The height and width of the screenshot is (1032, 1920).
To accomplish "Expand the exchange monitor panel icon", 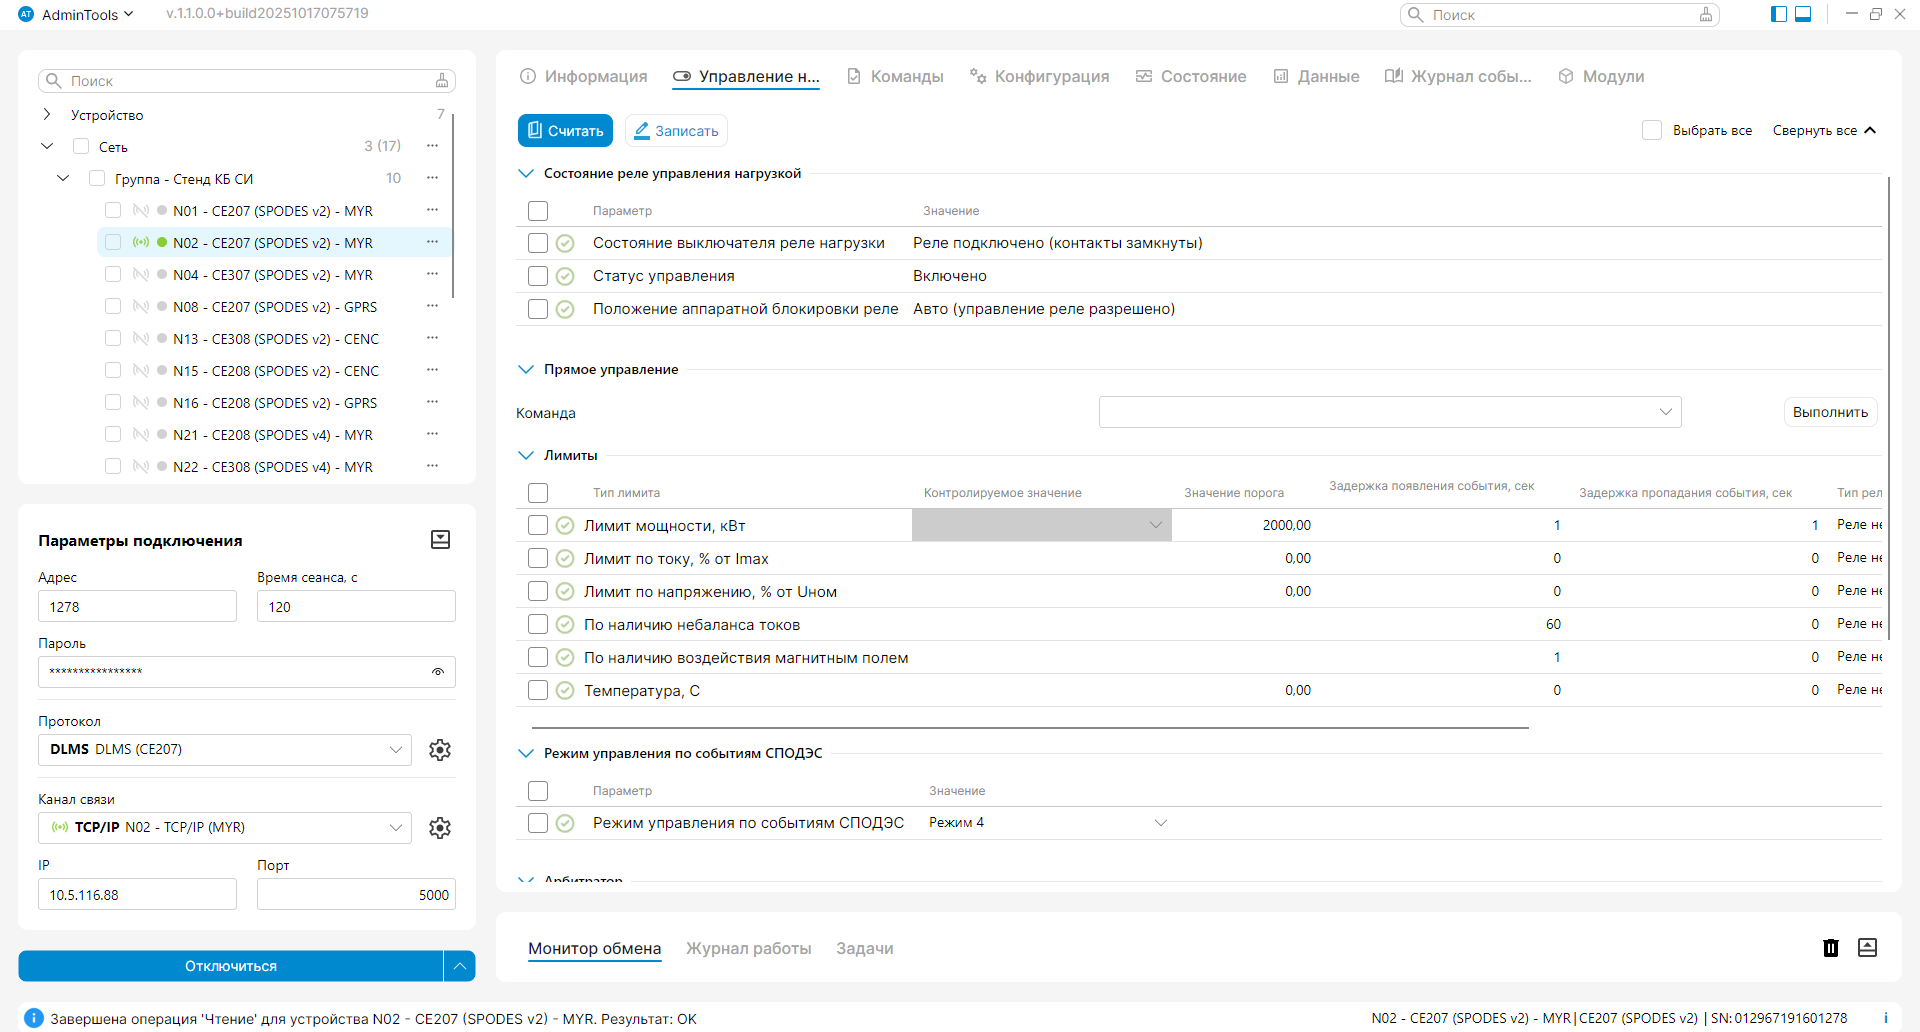I will [1867, 948].
